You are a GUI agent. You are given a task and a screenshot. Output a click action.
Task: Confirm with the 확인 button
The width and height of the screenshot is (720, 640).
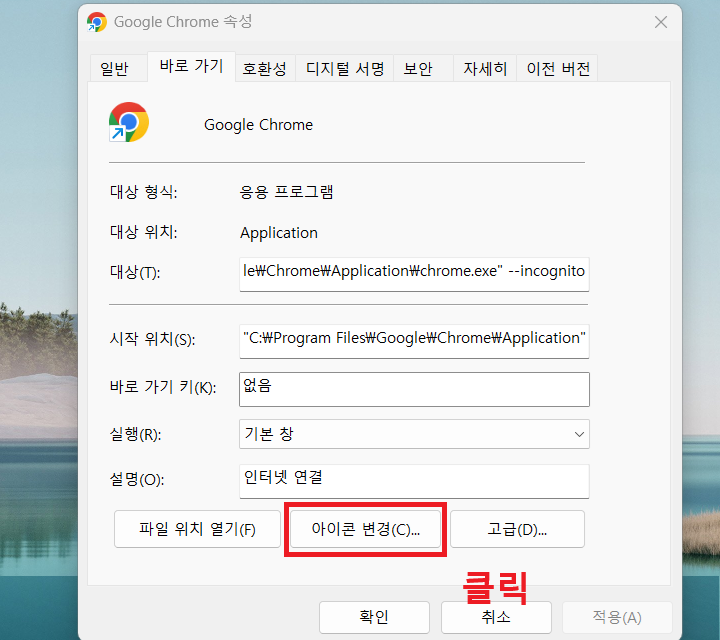point(374,617)
